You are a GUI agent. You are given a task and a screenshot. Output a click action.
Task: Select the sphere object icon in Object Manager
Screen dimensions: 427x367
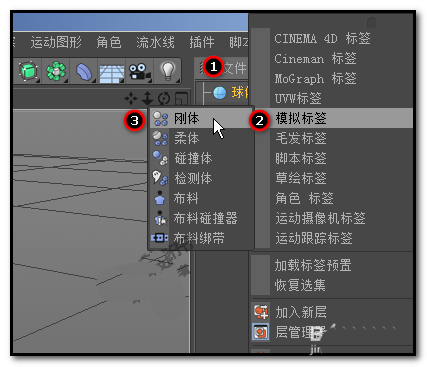point(220,93)
